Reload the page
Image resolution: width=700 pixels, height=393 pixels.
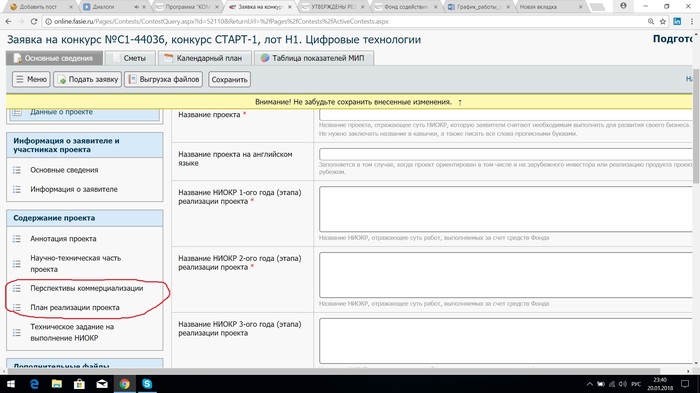point(34,21)
